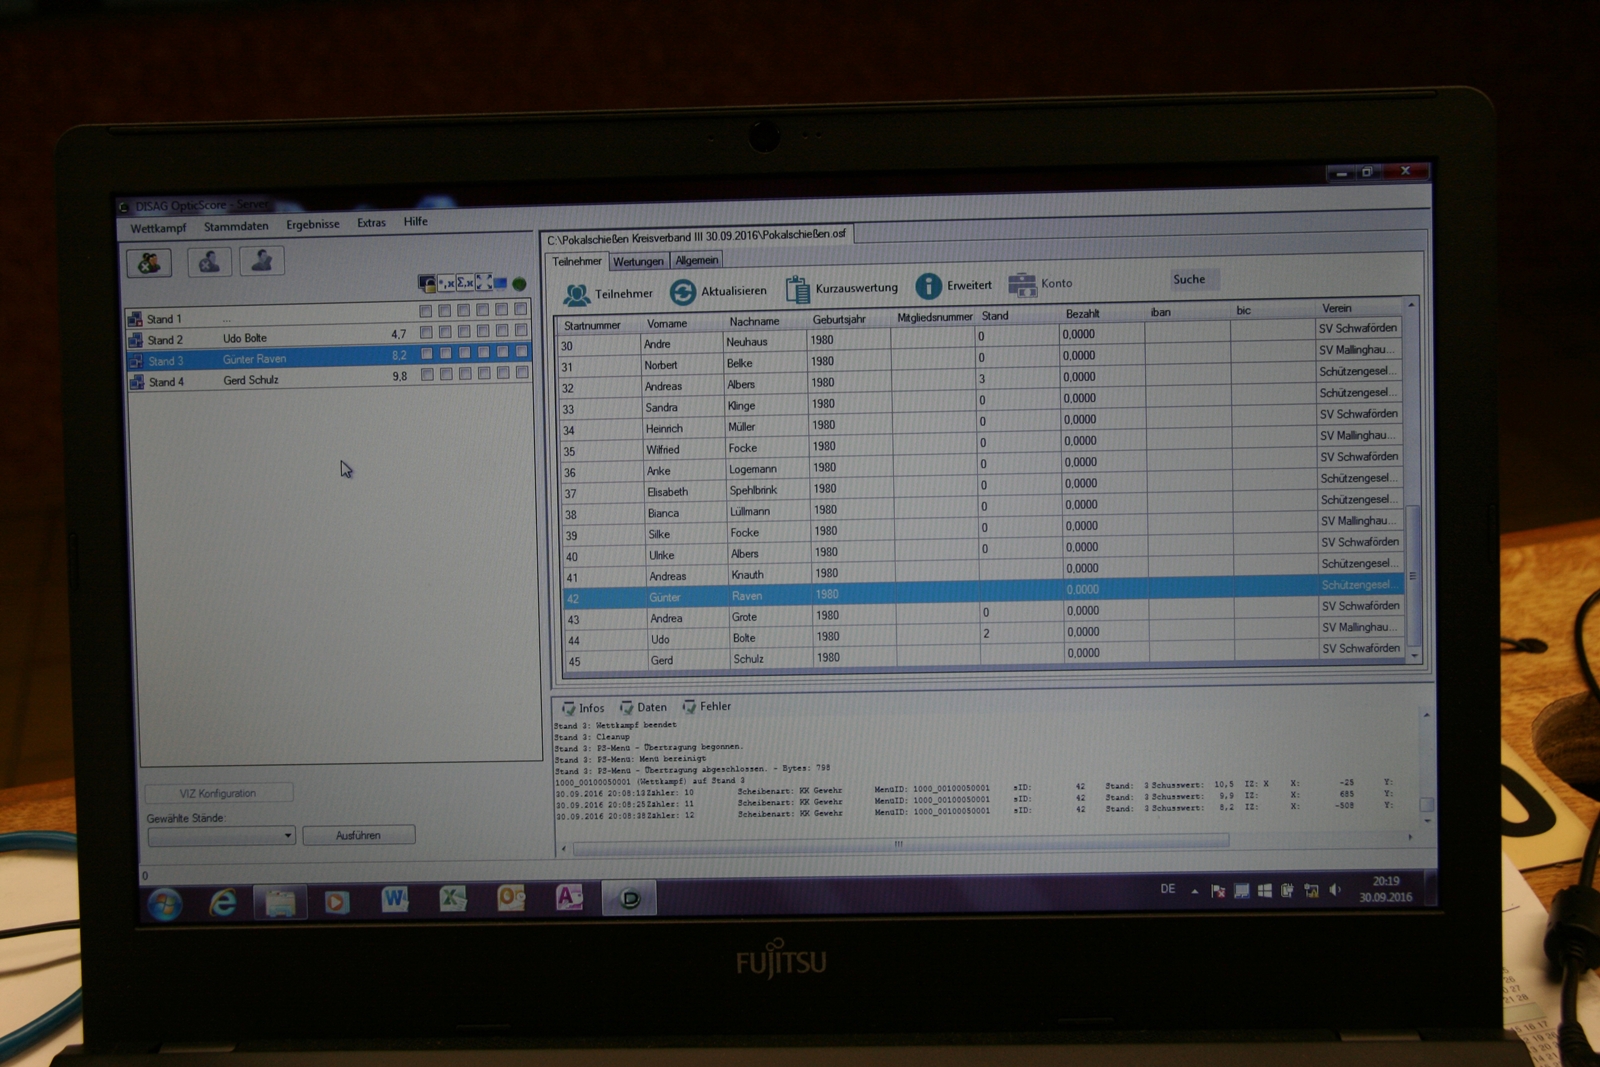
Task: Click the lock screen icon above stand list
Action: pyautogui.click(x=427, y=284)
